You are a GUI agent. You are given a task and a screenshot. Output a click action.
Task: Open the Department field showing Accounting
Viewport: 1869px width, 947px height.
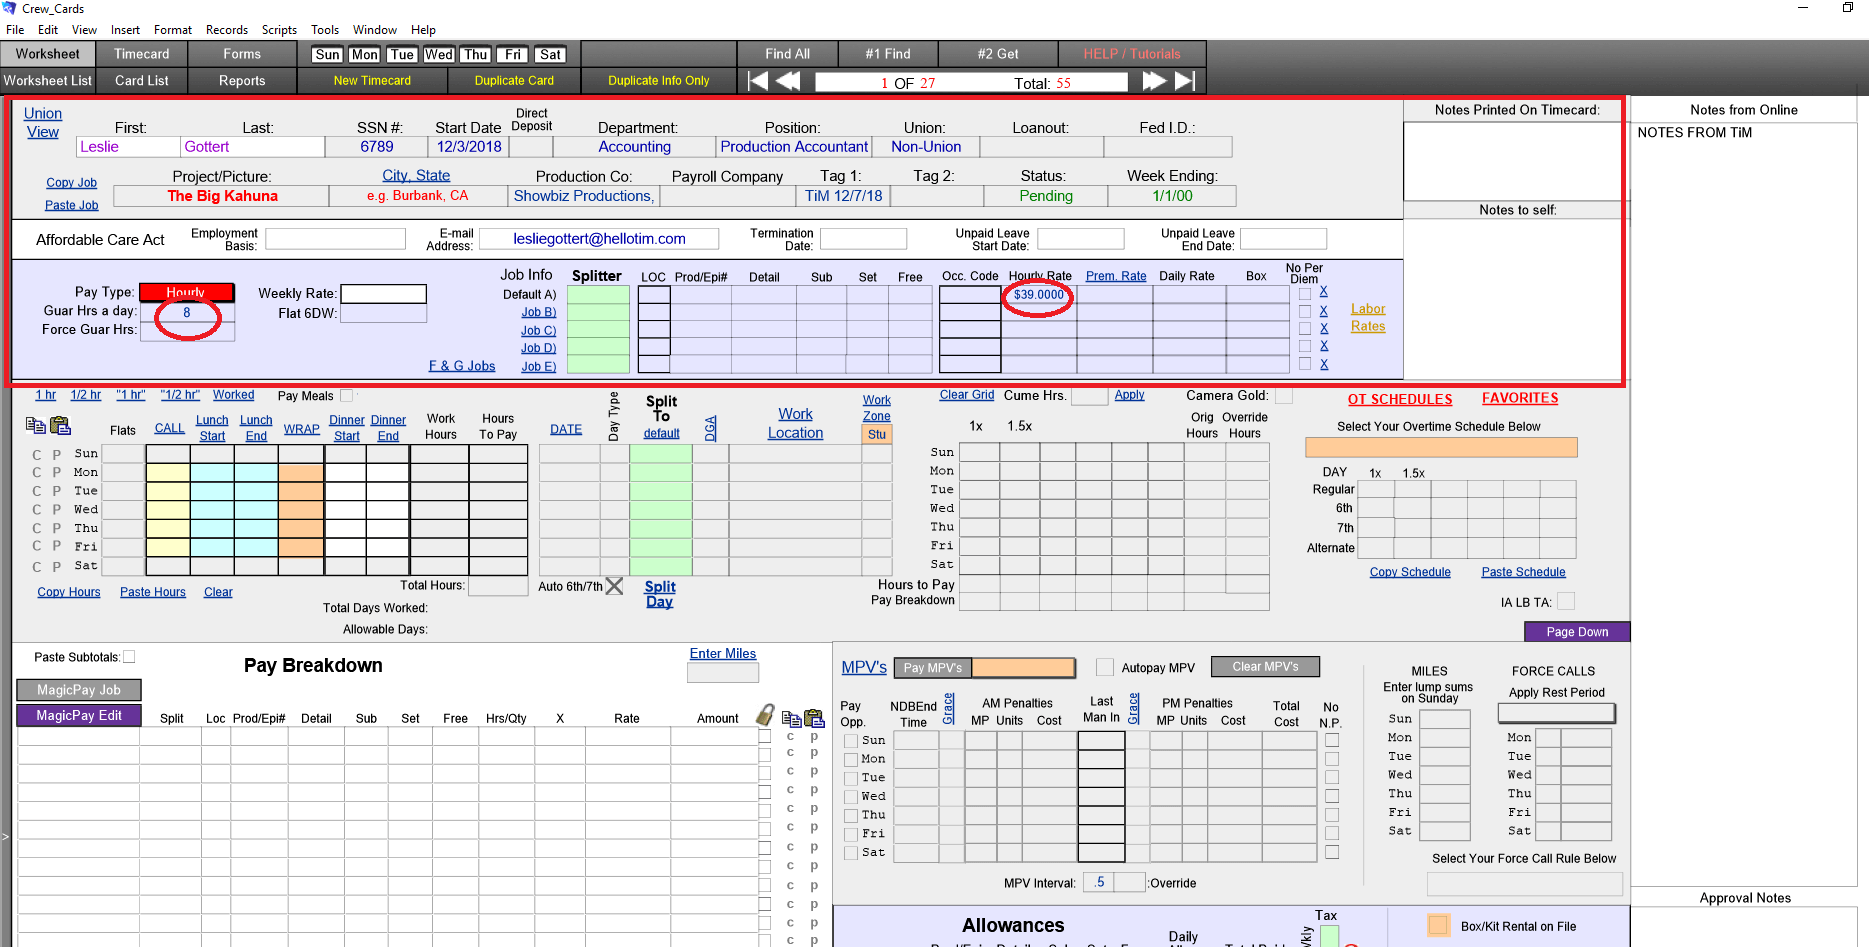[x=635, y=147]
